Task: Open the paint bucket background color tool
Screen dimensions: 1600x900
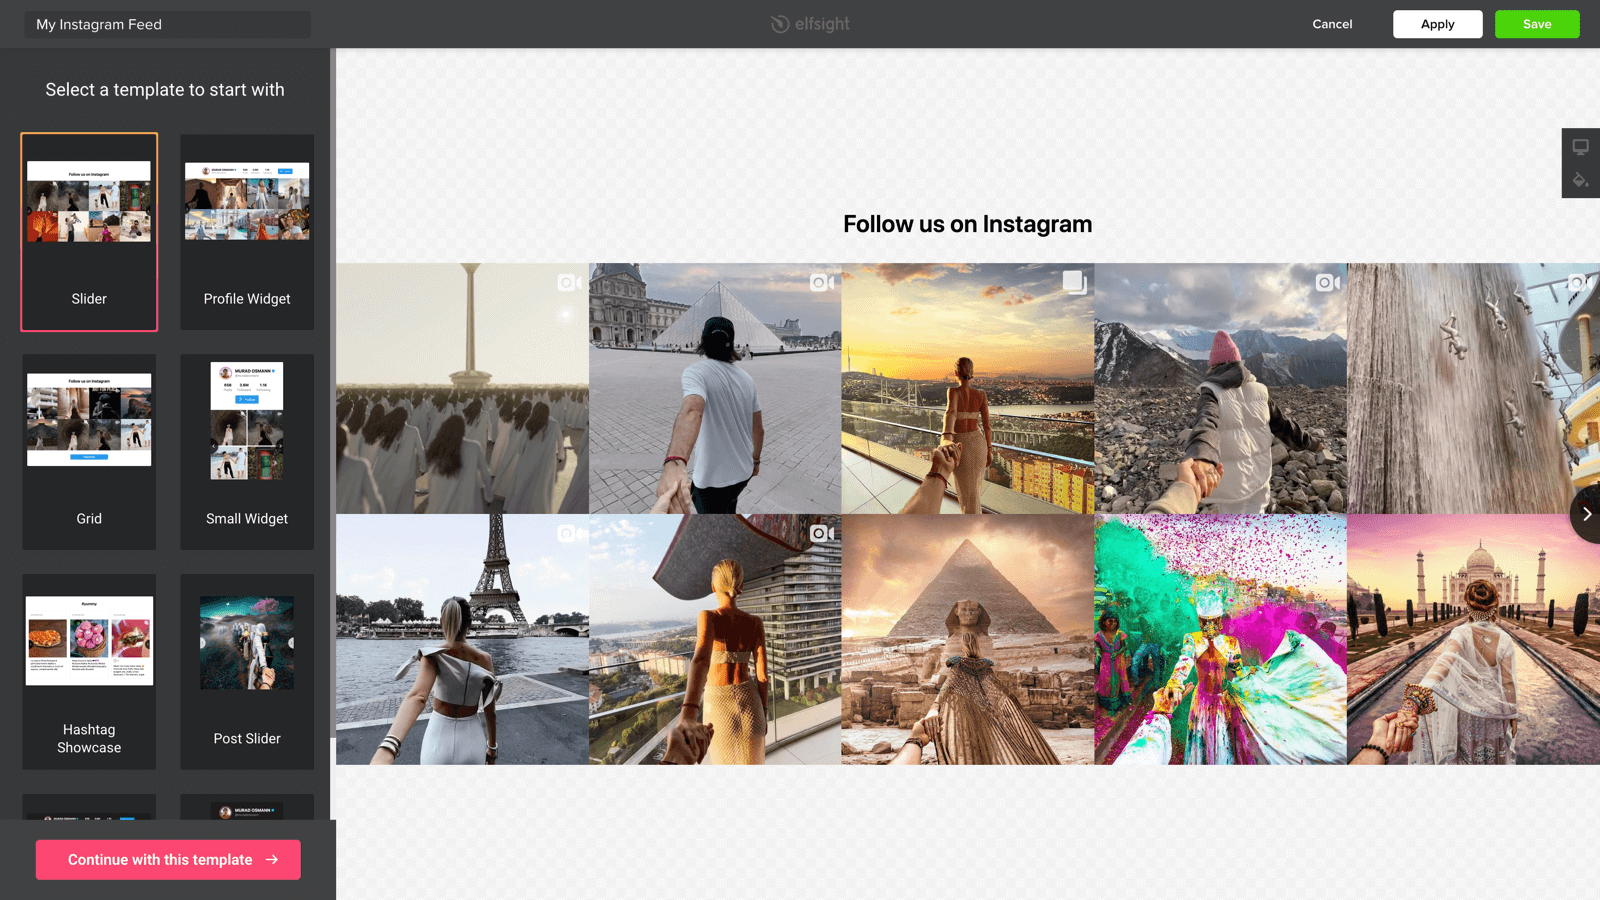Action: (x=1580, y=180)
